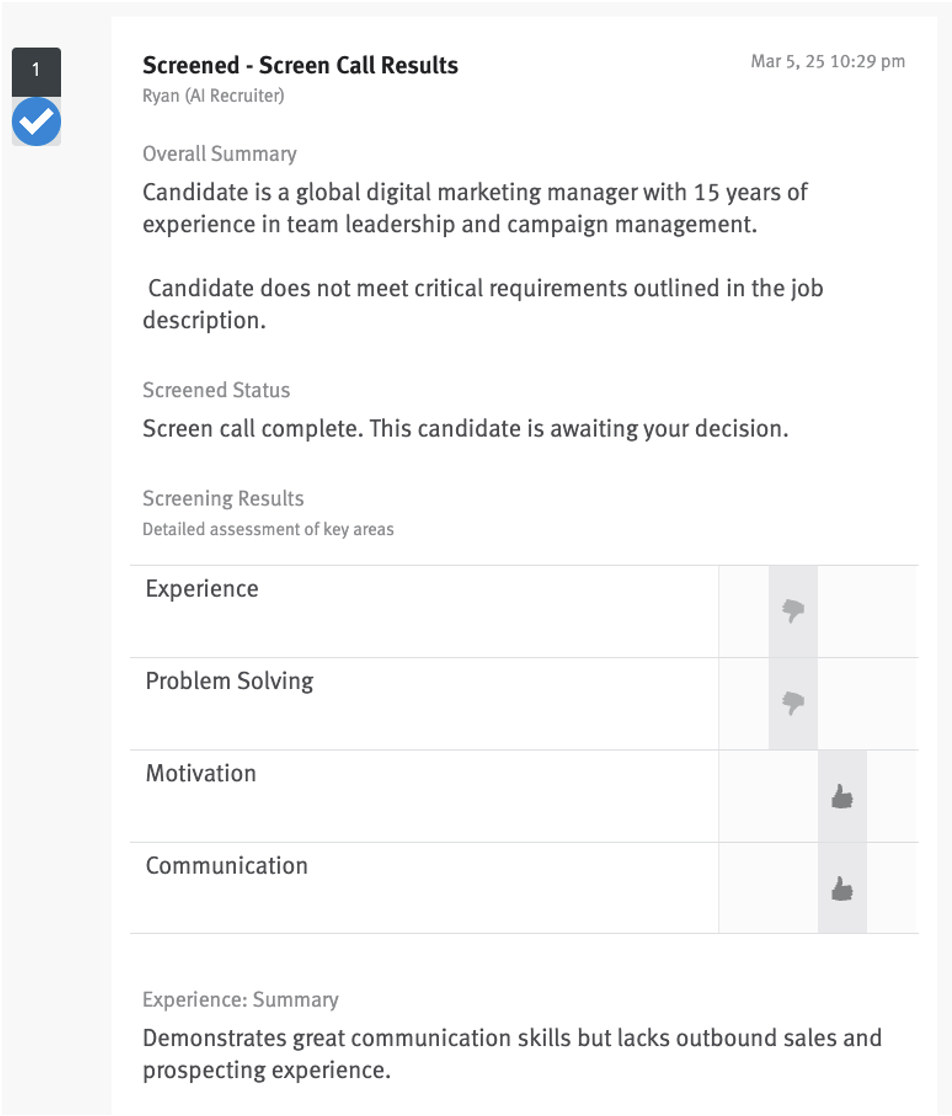Click the thumbs down icon for Problem Solving
Image resolution: width=952 pixels, height=1116 pixels.
tap(793, 702)
